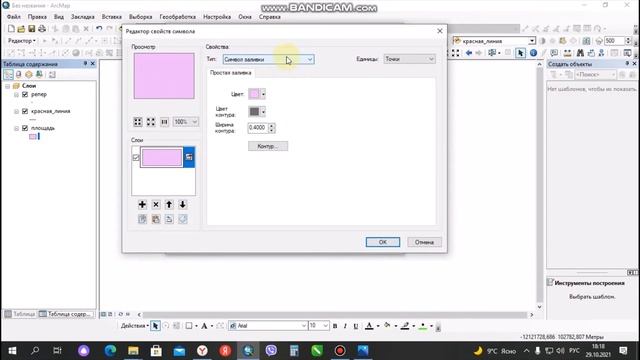
Task: Click the copy layer icon below Слои list
Action: point(142,219)
